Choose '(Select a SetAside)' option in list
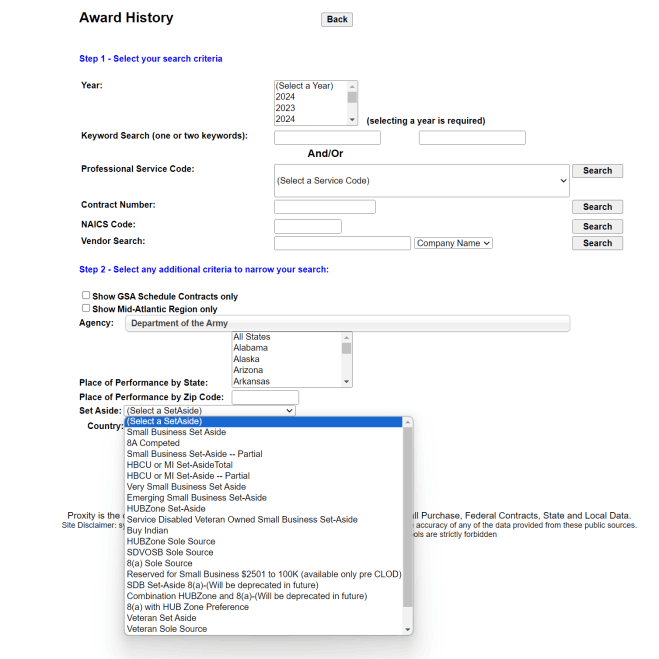 pos(264,421)
